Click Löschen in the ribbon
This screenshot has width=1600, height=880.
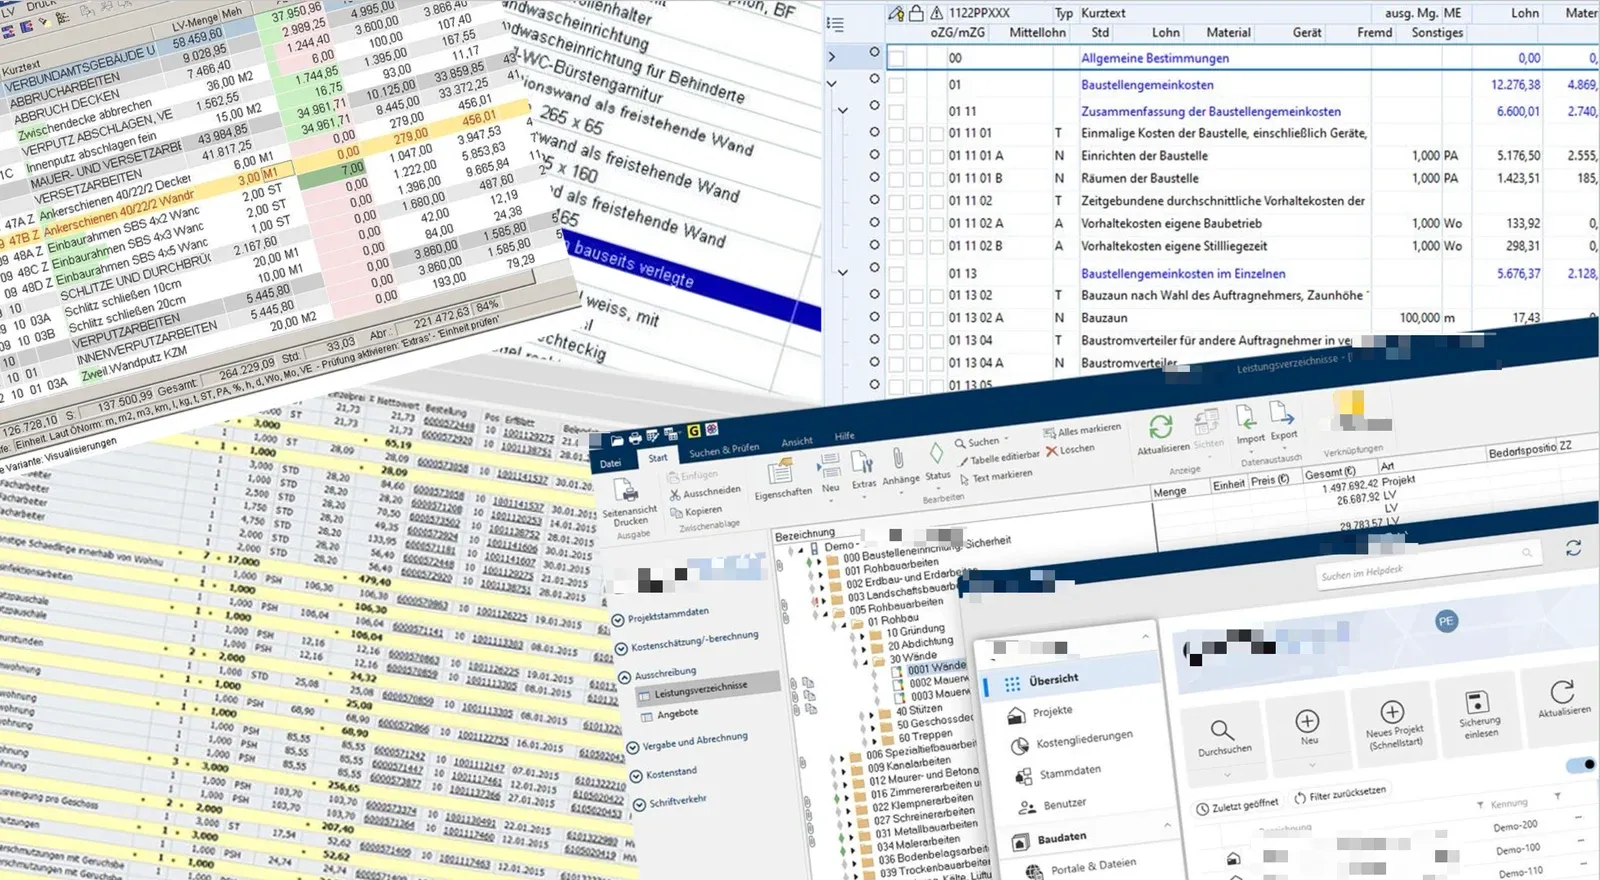1070,450
